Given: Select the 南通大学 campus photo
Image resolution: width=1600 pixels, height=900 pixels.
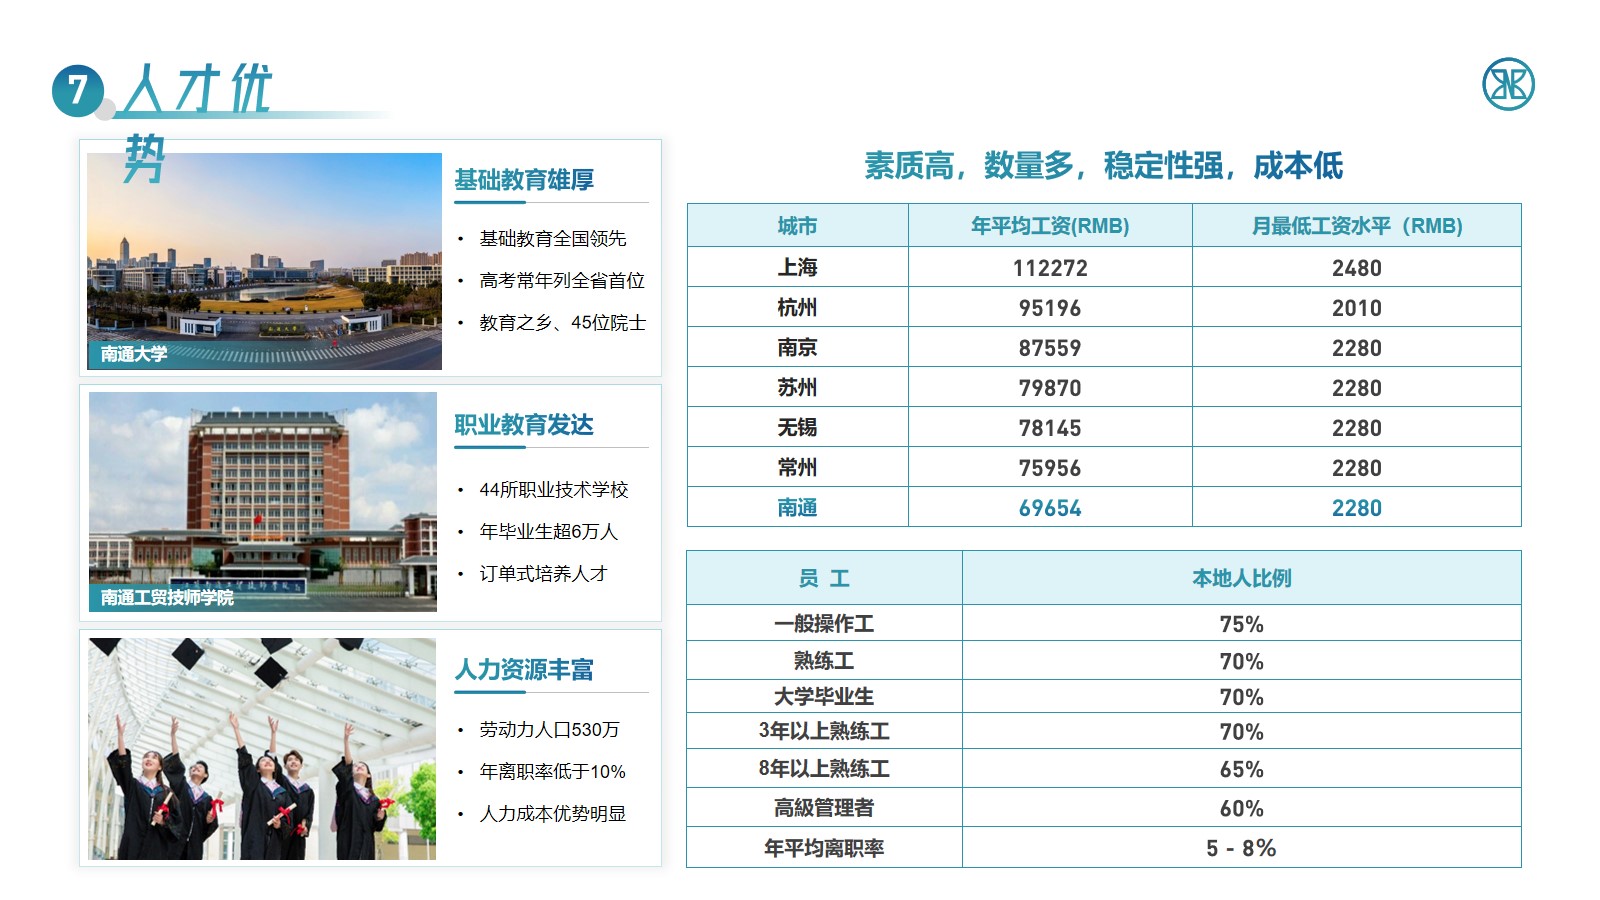Looking at the screenshot, I should click(x=264, y=261).
